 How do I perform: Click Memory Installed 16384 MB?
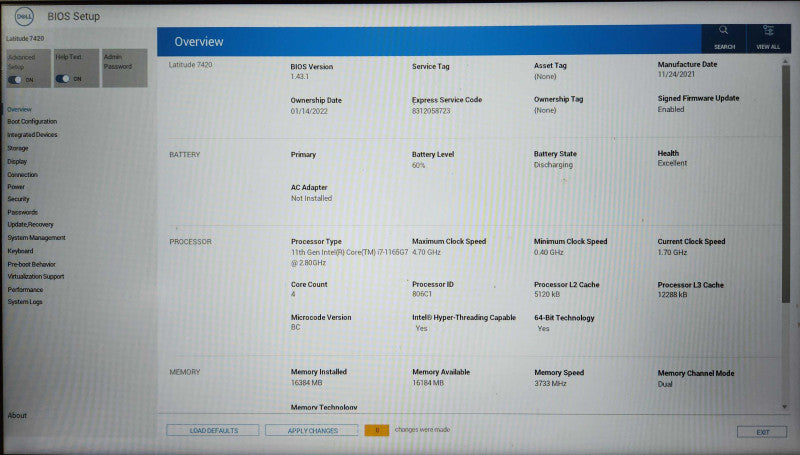pos(307,383)
